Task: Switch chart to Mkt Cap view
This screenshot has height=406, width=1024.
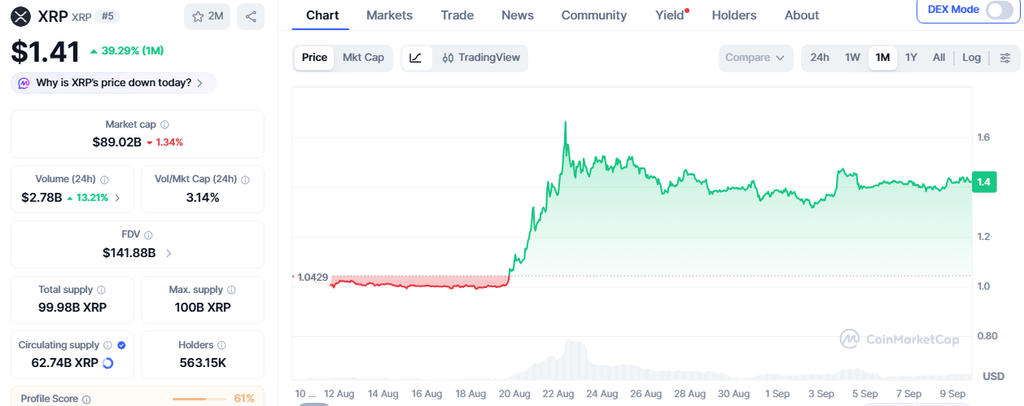Action: tap(363, 57)
